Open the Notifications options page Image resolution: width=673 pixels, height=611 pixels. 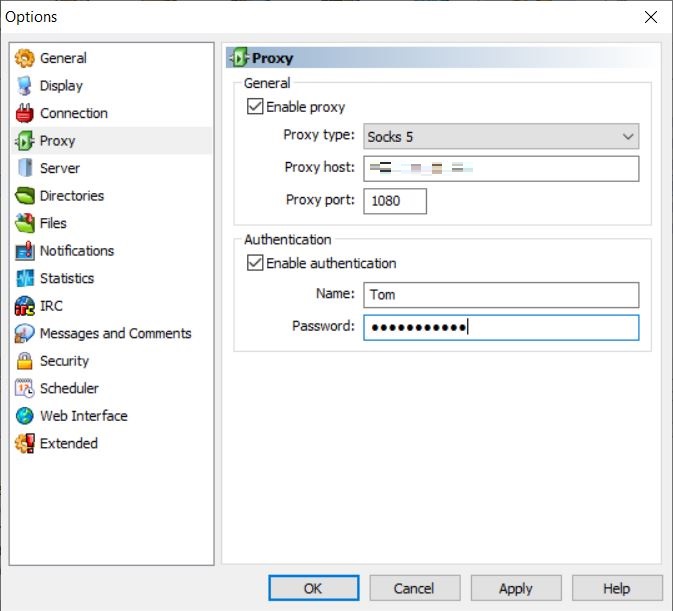pos(76,251)
